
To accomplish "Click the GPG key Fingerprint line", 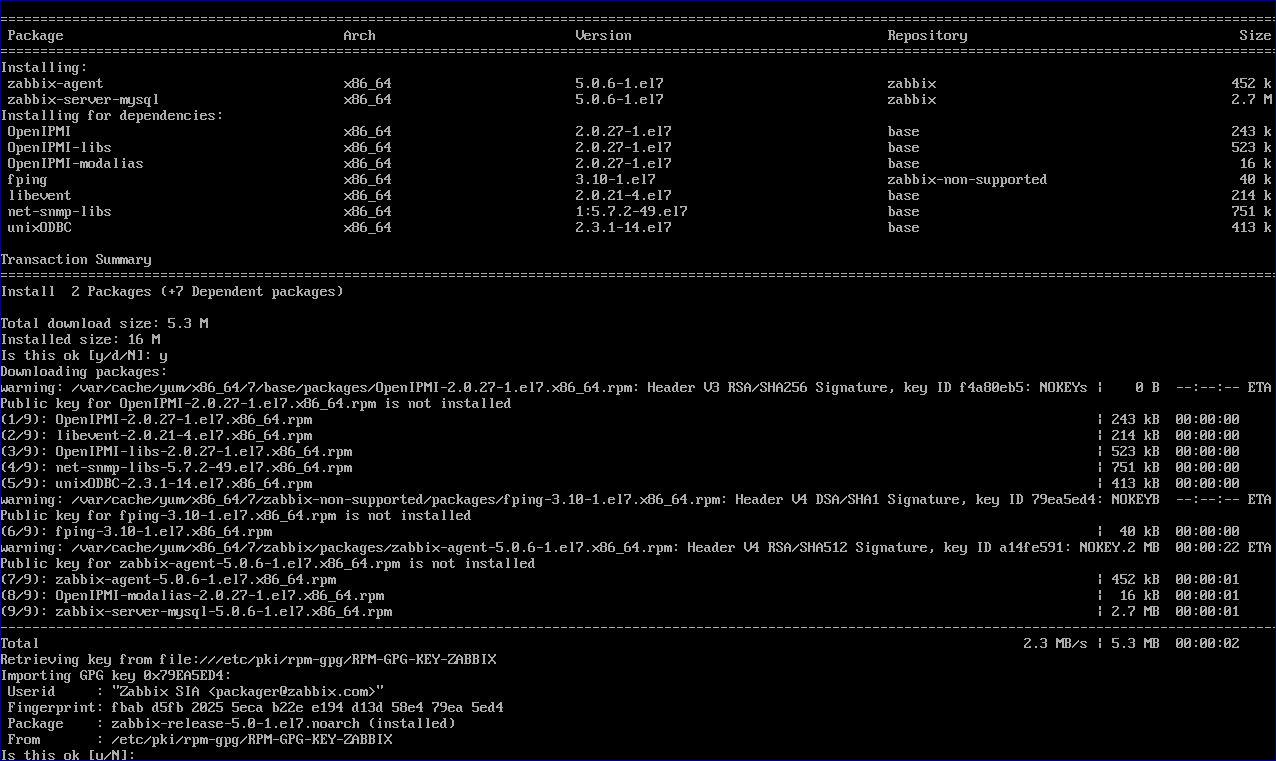I will (256, 708).
